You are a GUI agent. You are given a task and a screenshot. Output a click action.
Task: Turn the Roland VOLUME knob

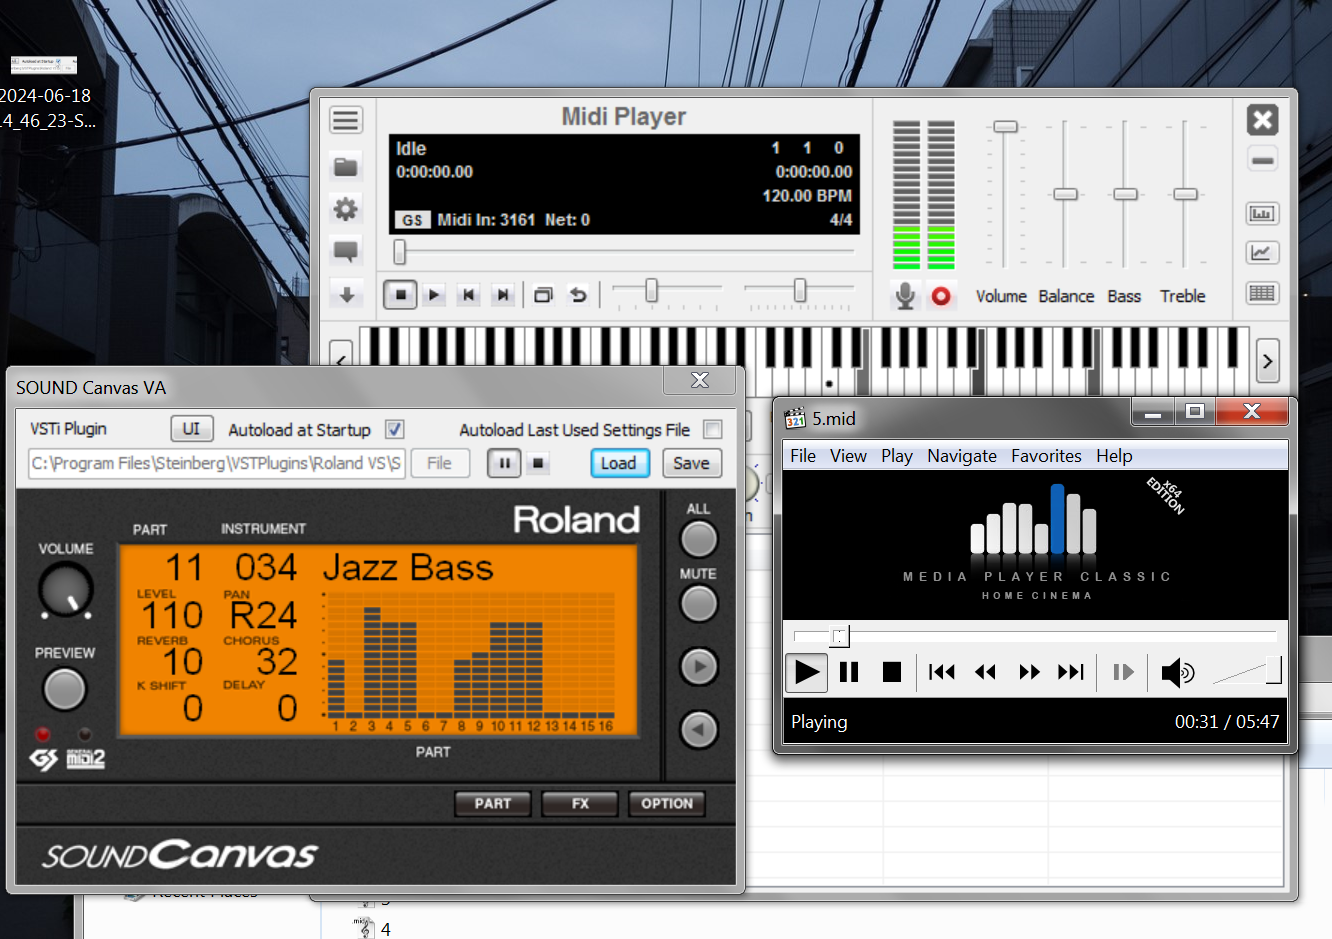[x=66, y=589]
